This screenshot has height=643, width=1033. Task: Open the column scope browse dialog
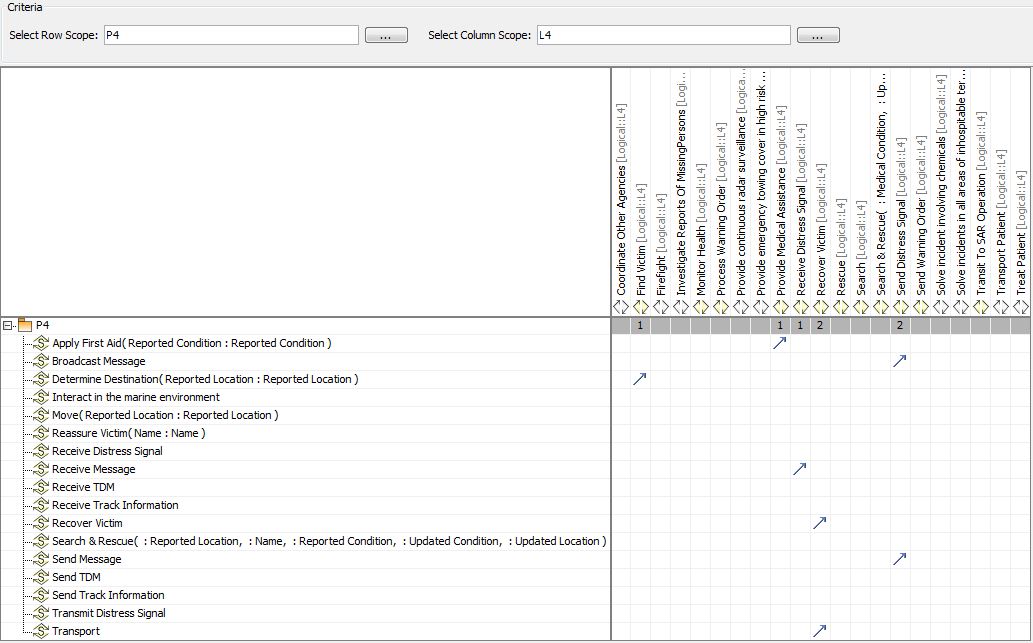(818, 34)
